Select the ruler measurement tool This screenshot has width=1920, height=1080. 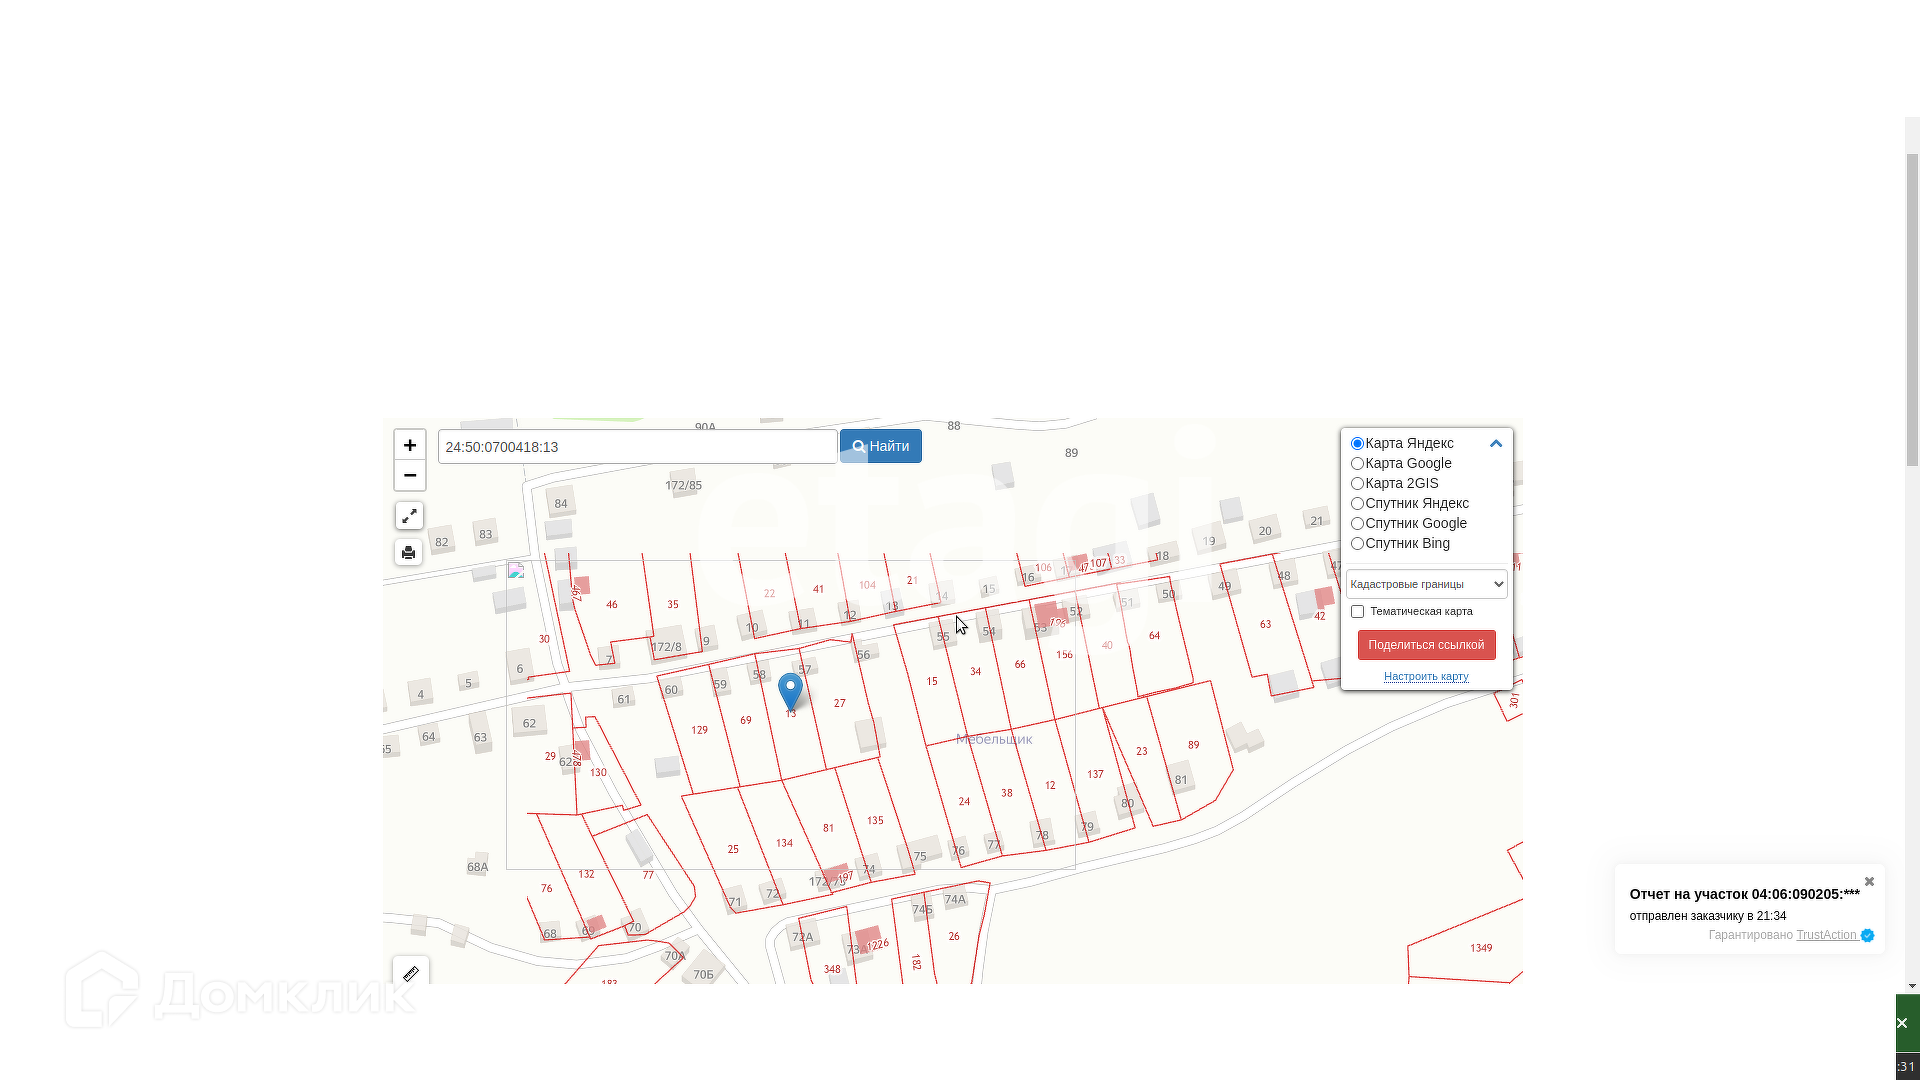pos(411,973)
